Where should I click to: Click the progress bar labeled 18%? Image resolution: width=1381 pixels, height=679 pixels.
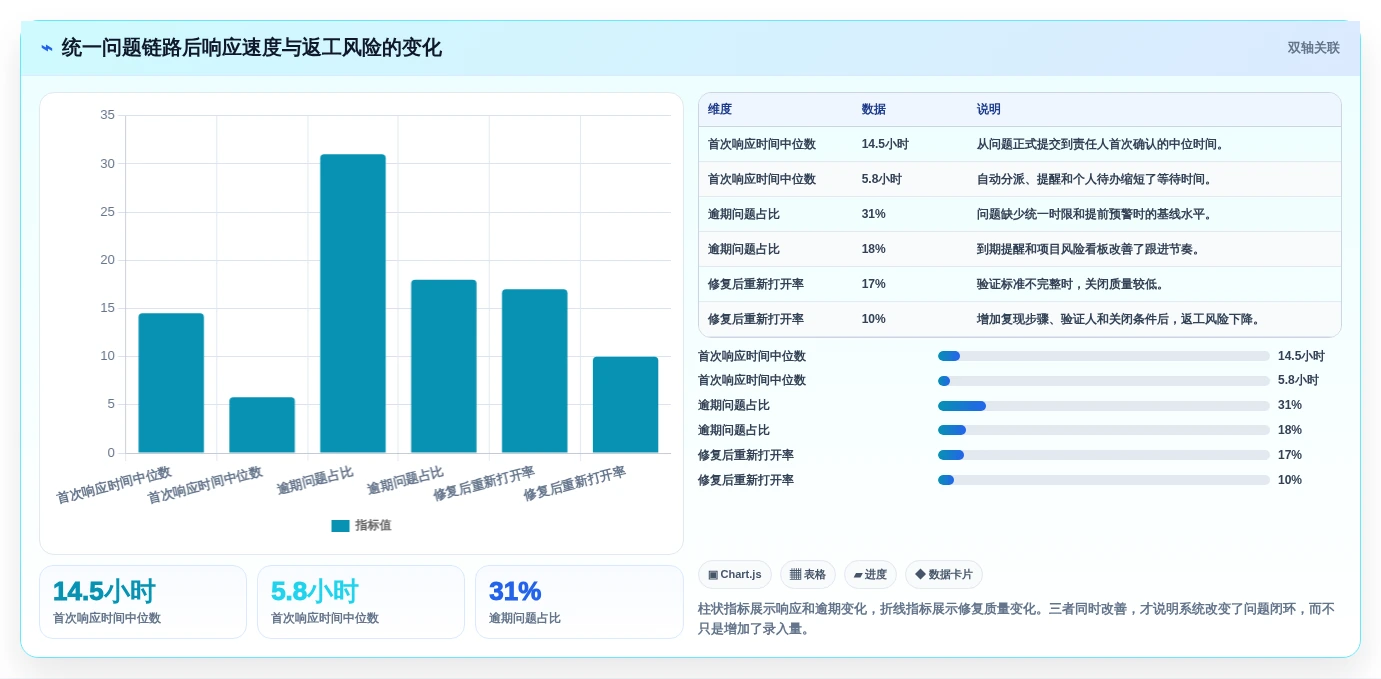click(1104, 430)
